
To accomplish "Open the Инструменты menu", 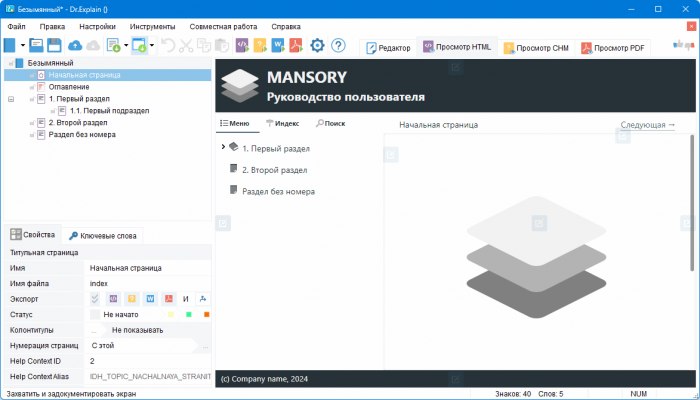I will click(153, 27).
